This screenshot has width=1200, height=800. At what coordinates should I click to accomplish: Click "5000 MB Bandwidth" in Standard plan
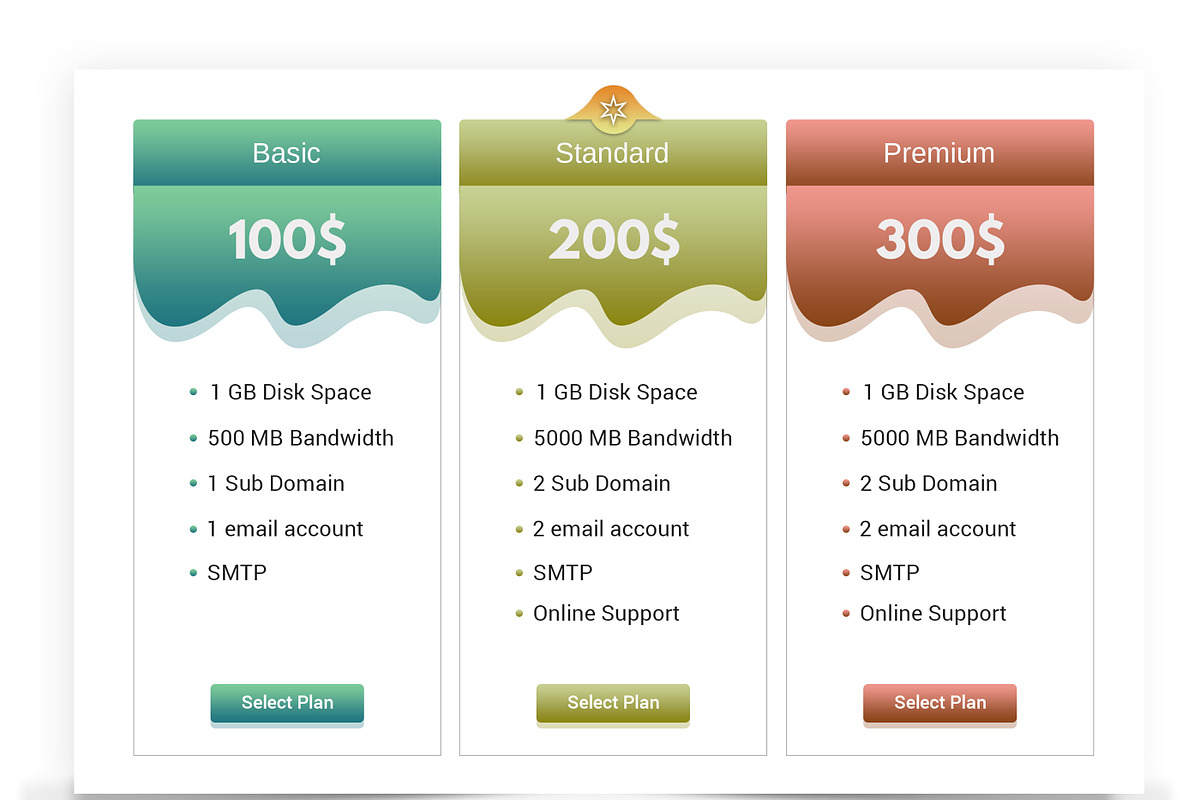(632, 438)
